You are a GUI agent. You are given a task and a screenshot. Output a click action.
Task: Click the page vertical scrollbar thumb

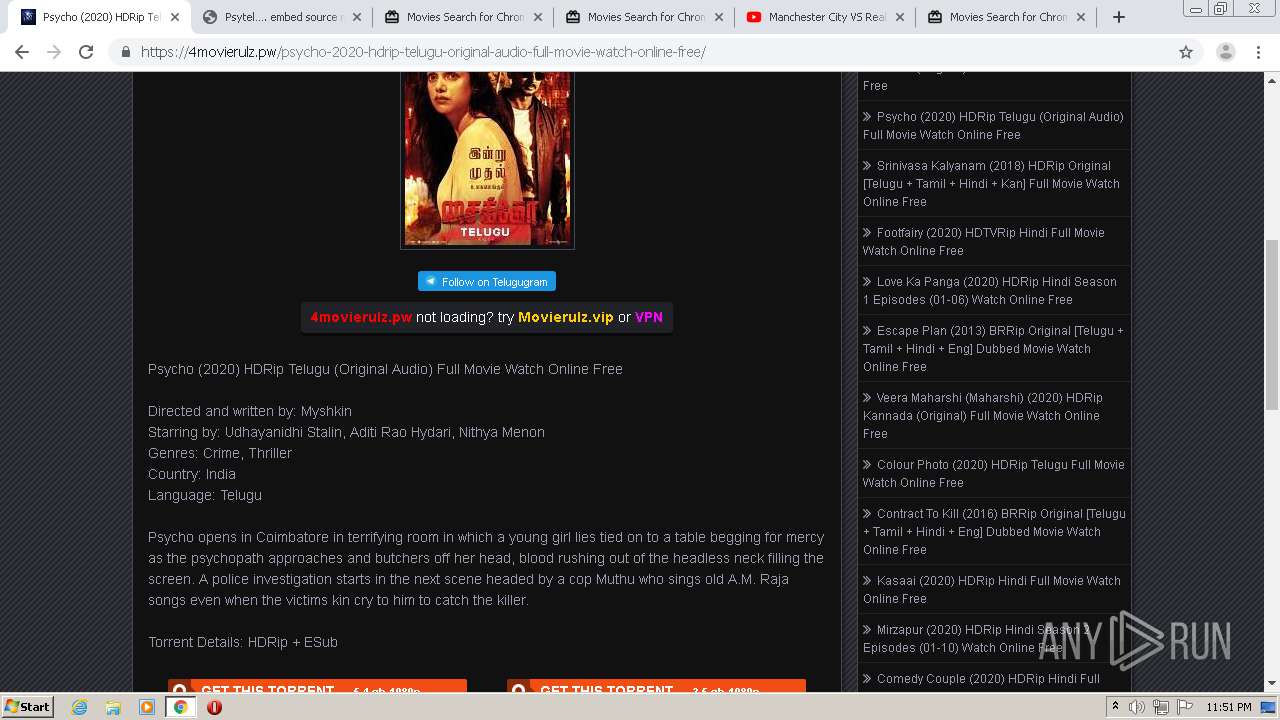[x=1271, y=325]
